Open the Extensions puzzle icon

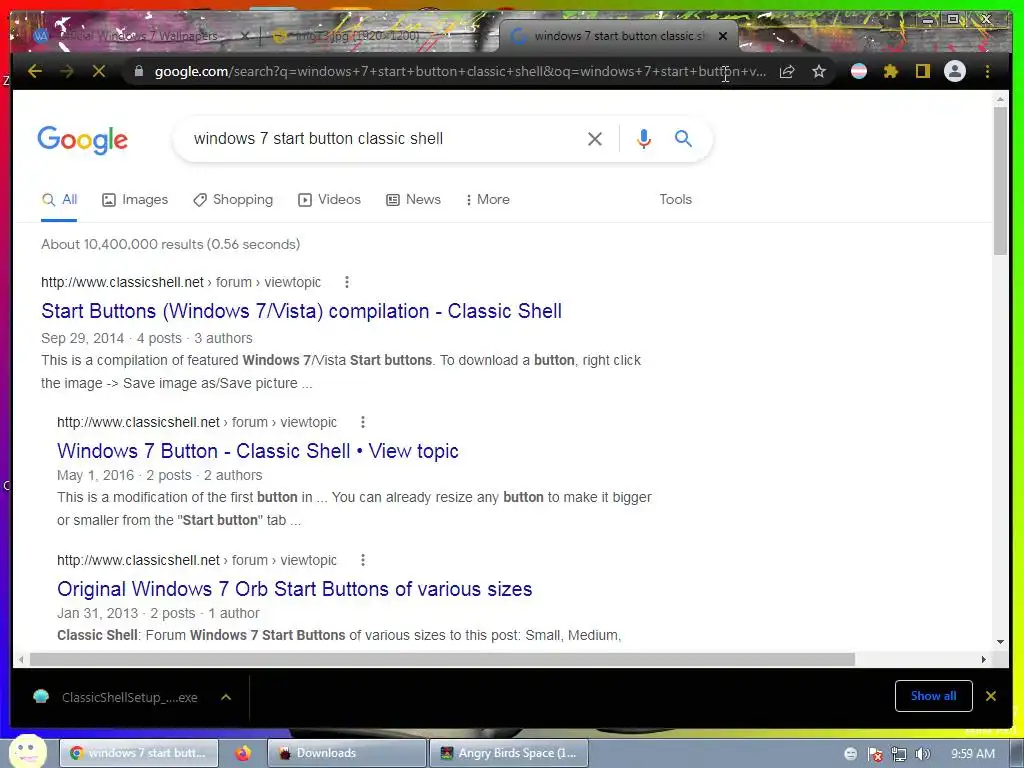[x=891, y=71]
